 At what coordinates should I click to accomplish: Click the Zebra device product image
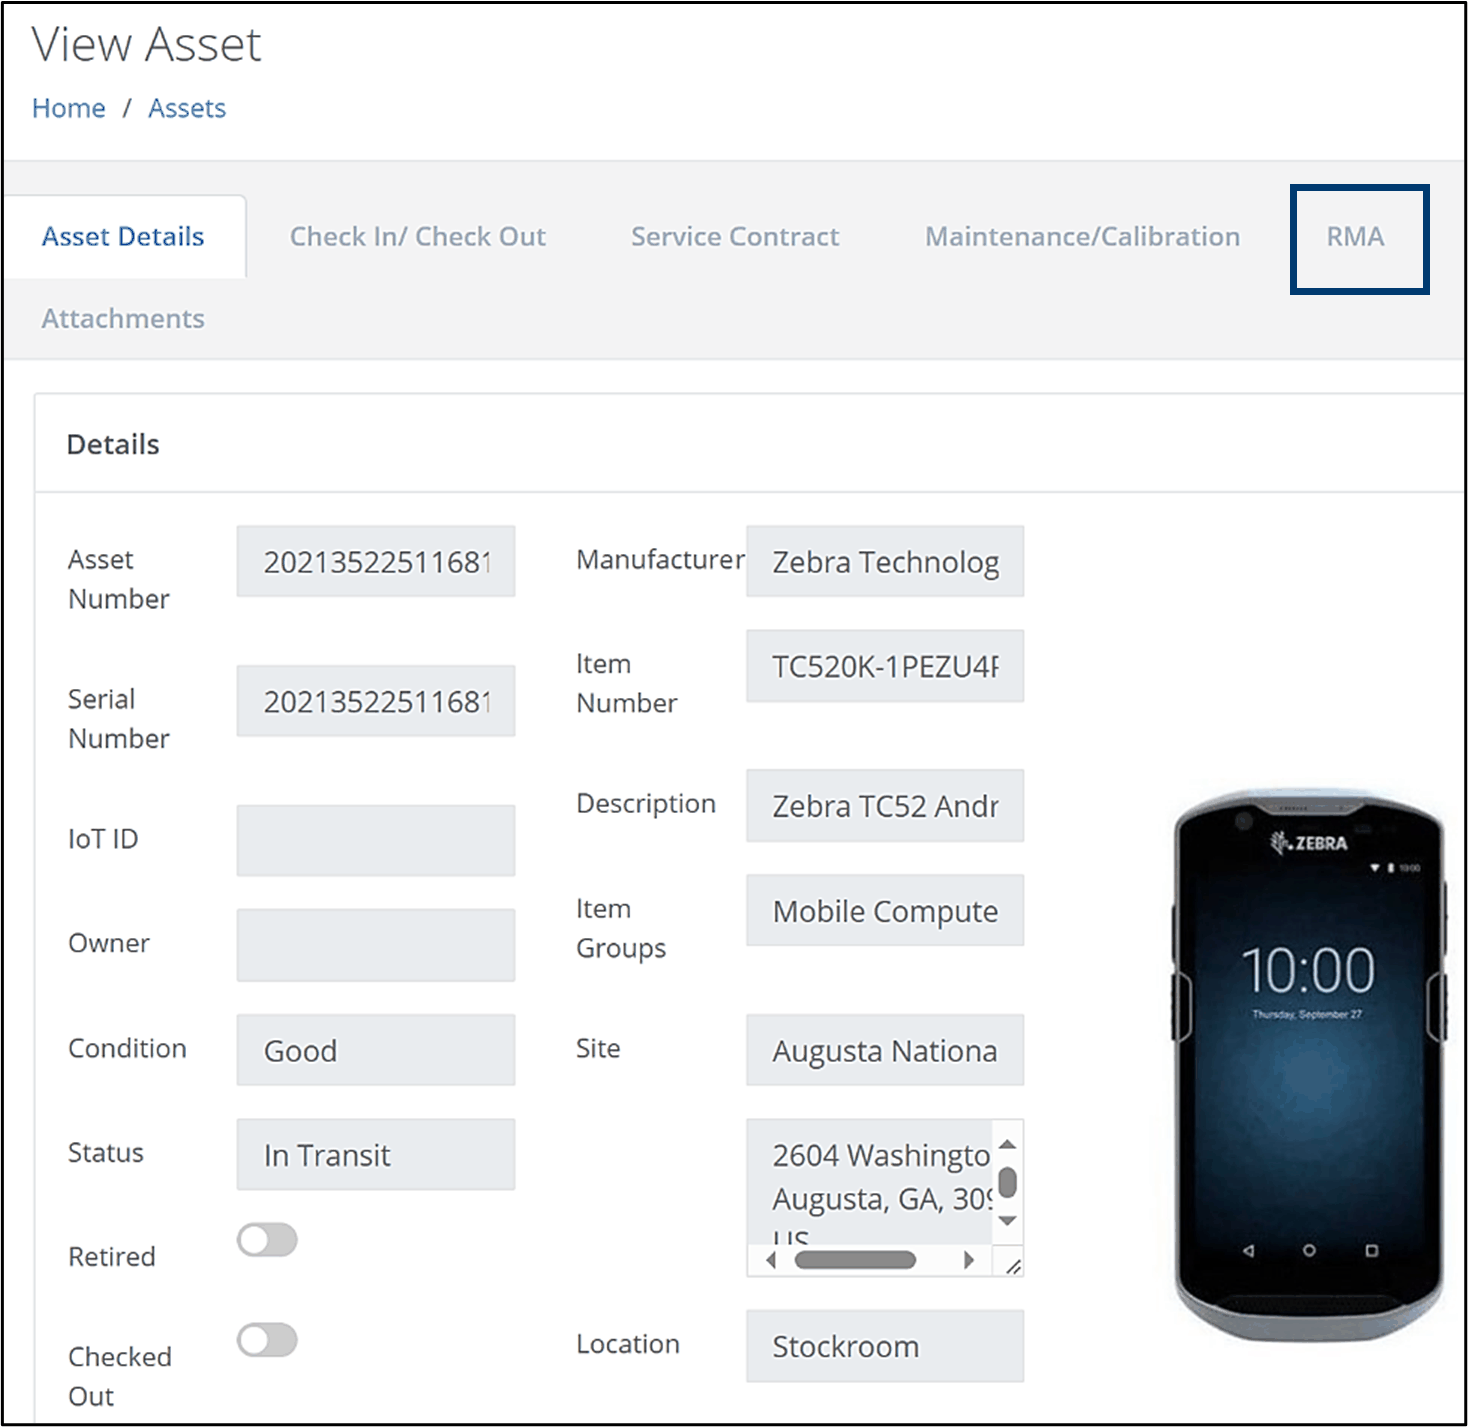[x=1308, y=1066]
